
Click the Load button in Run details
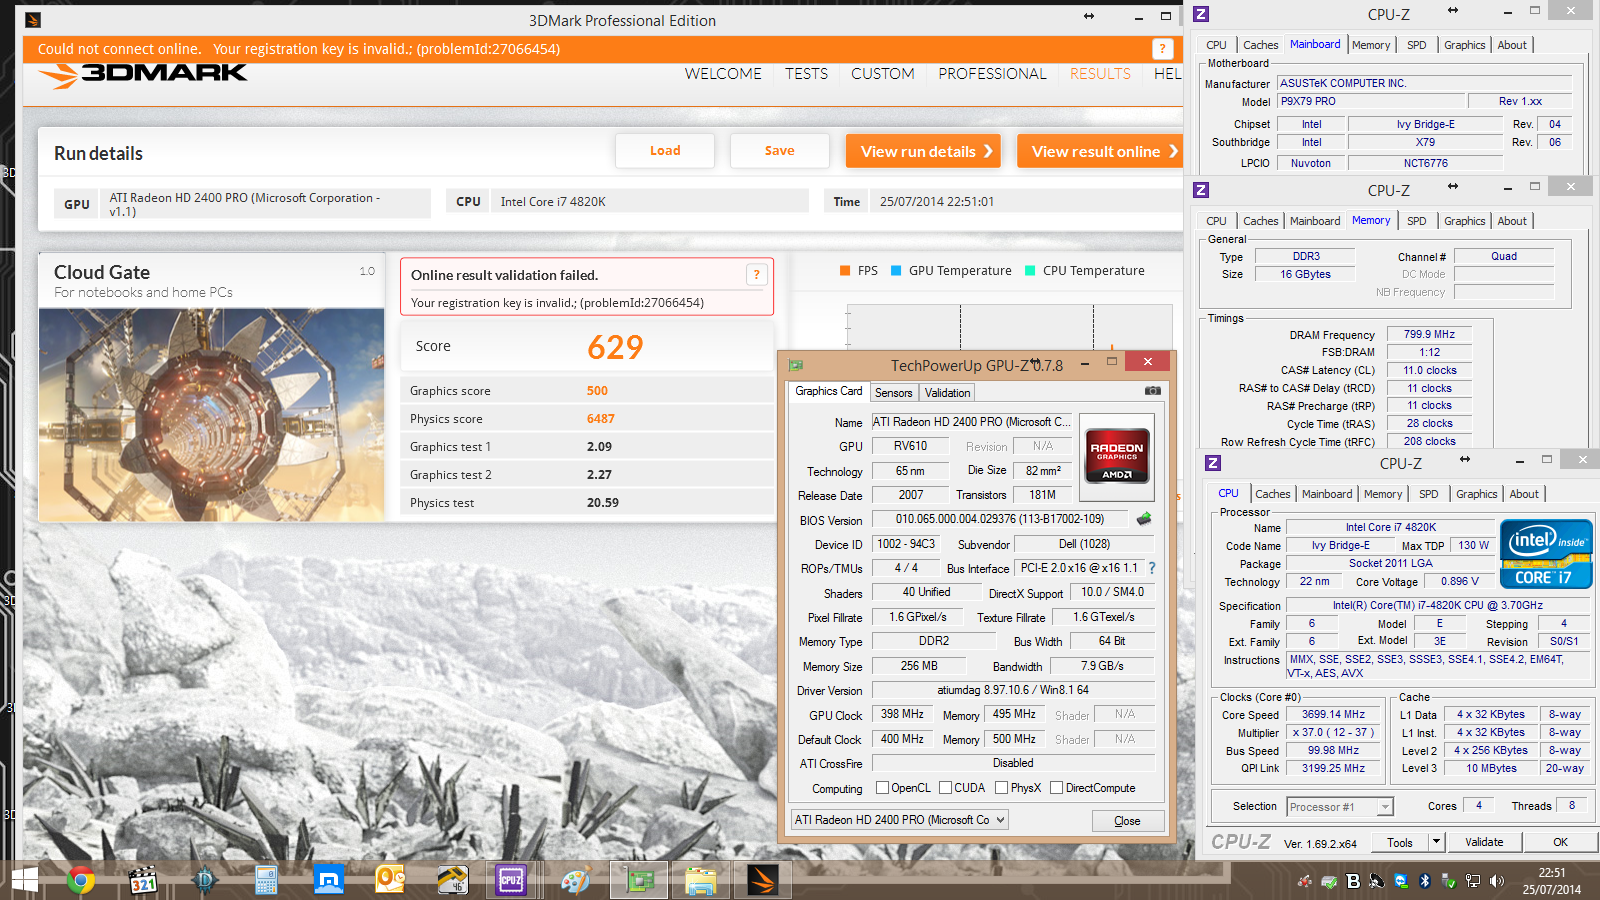(x=665, y=151)
